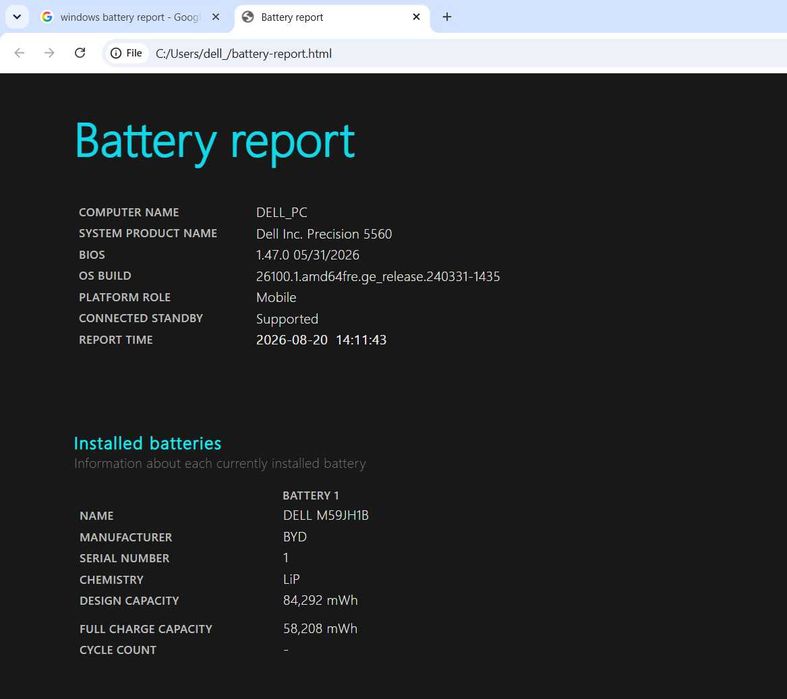The height and width of the screenshot is (699, 787).
Task: Click the FULL CHARGE CAPACITY row label
Action: tap(146, 629)
